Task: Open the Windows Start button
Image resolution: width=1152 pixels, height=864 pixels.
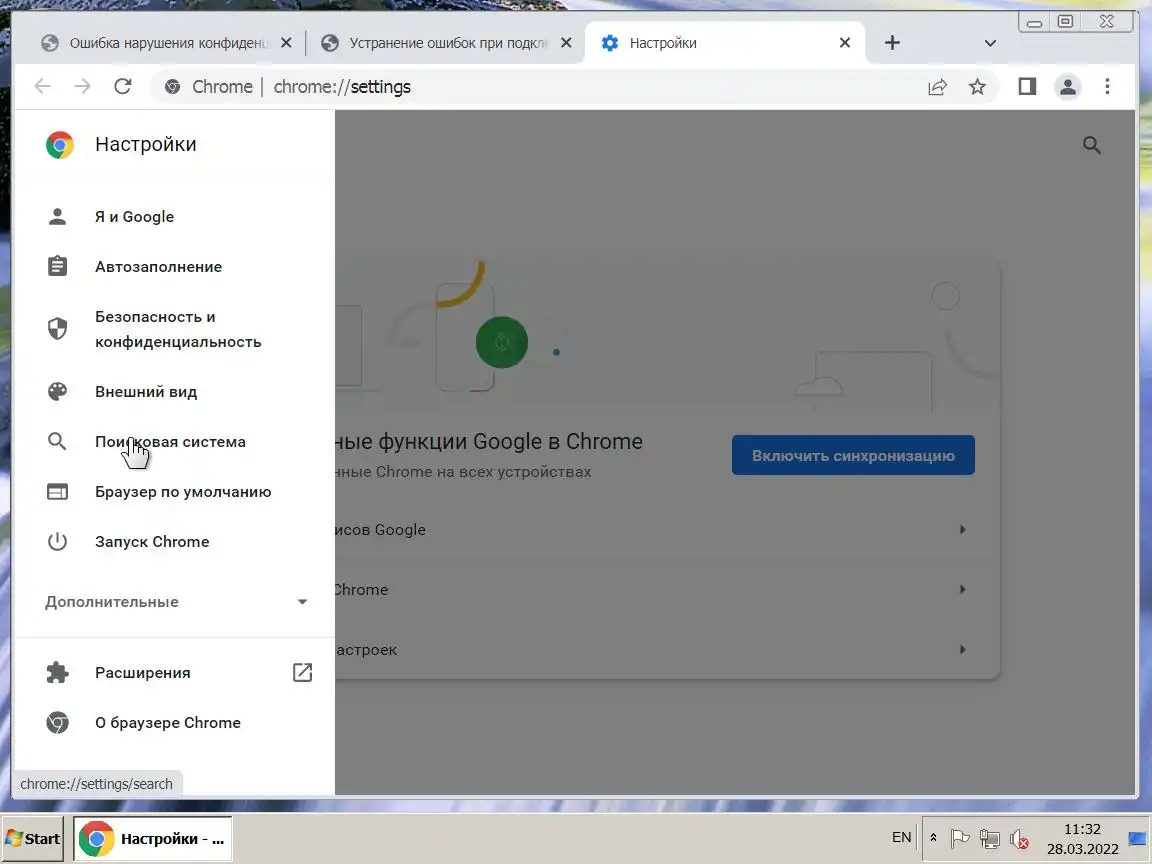Action: coord(32,838)
